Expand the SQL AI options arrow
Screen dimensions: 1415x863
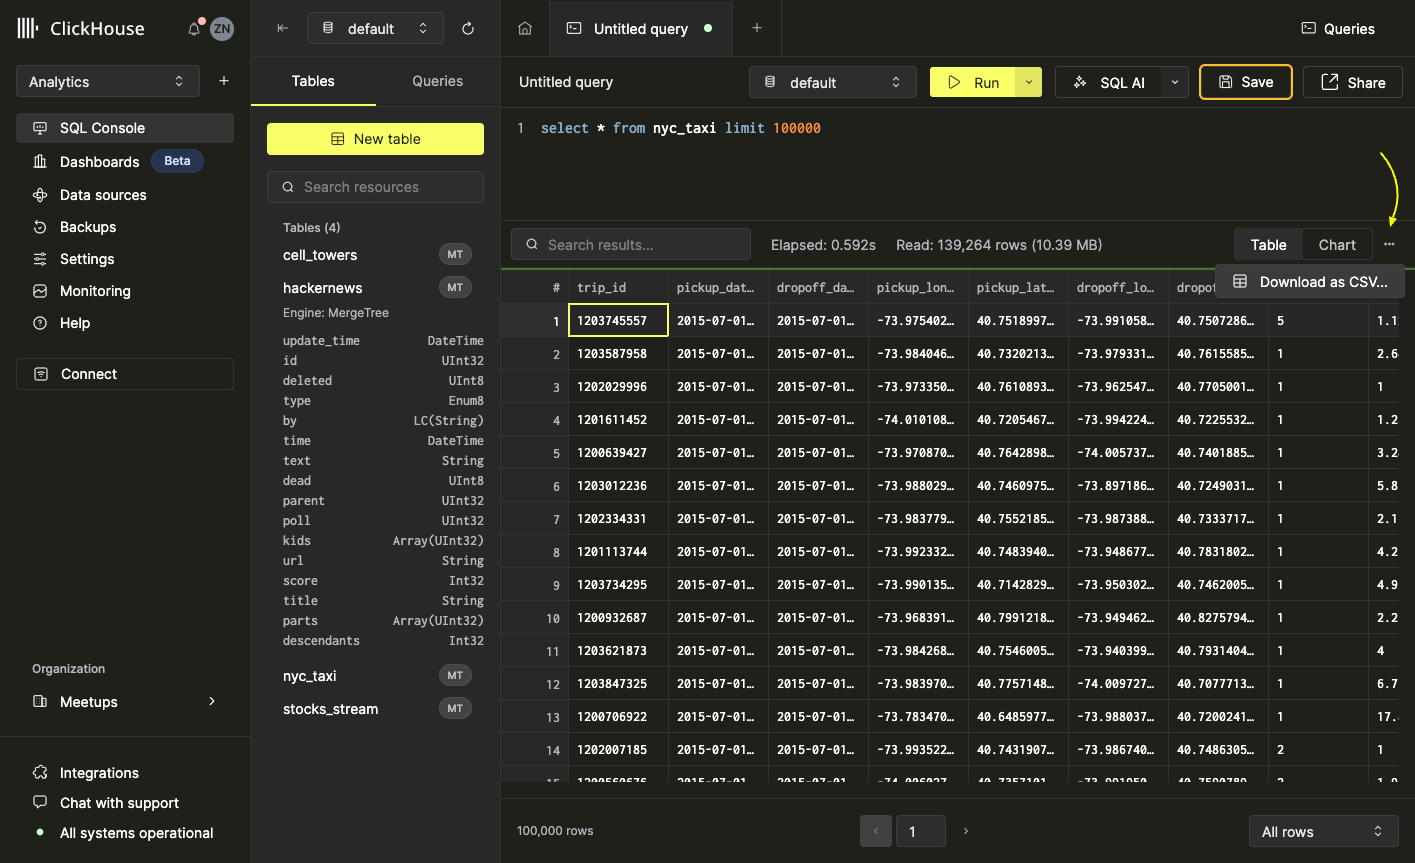click(x=1174, y=83)
